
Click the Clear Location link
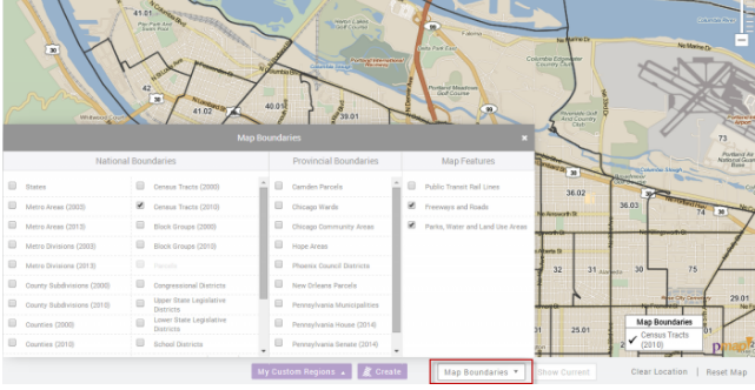click(x=659, y=372)
